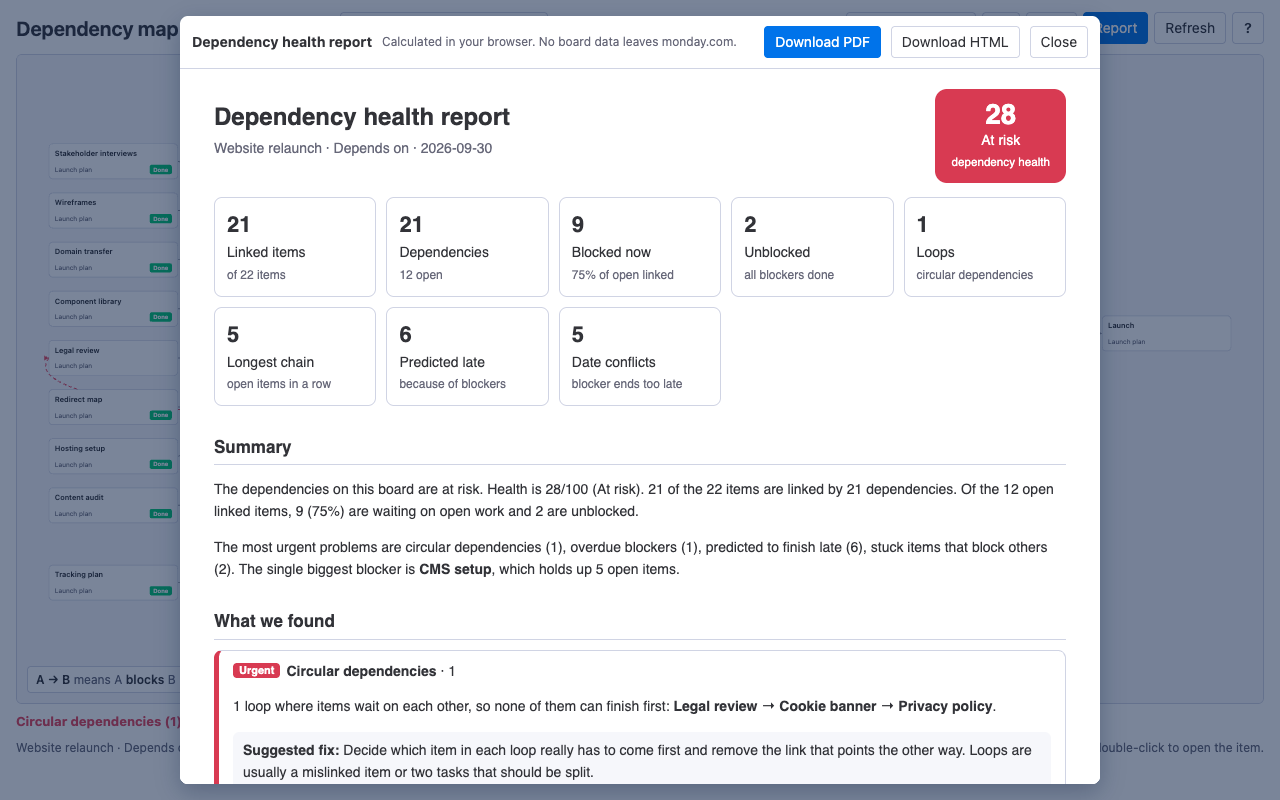Viewport: 1280px width, 800px height.
Task: Select the Blocked now card
Action: coord(640,247)
